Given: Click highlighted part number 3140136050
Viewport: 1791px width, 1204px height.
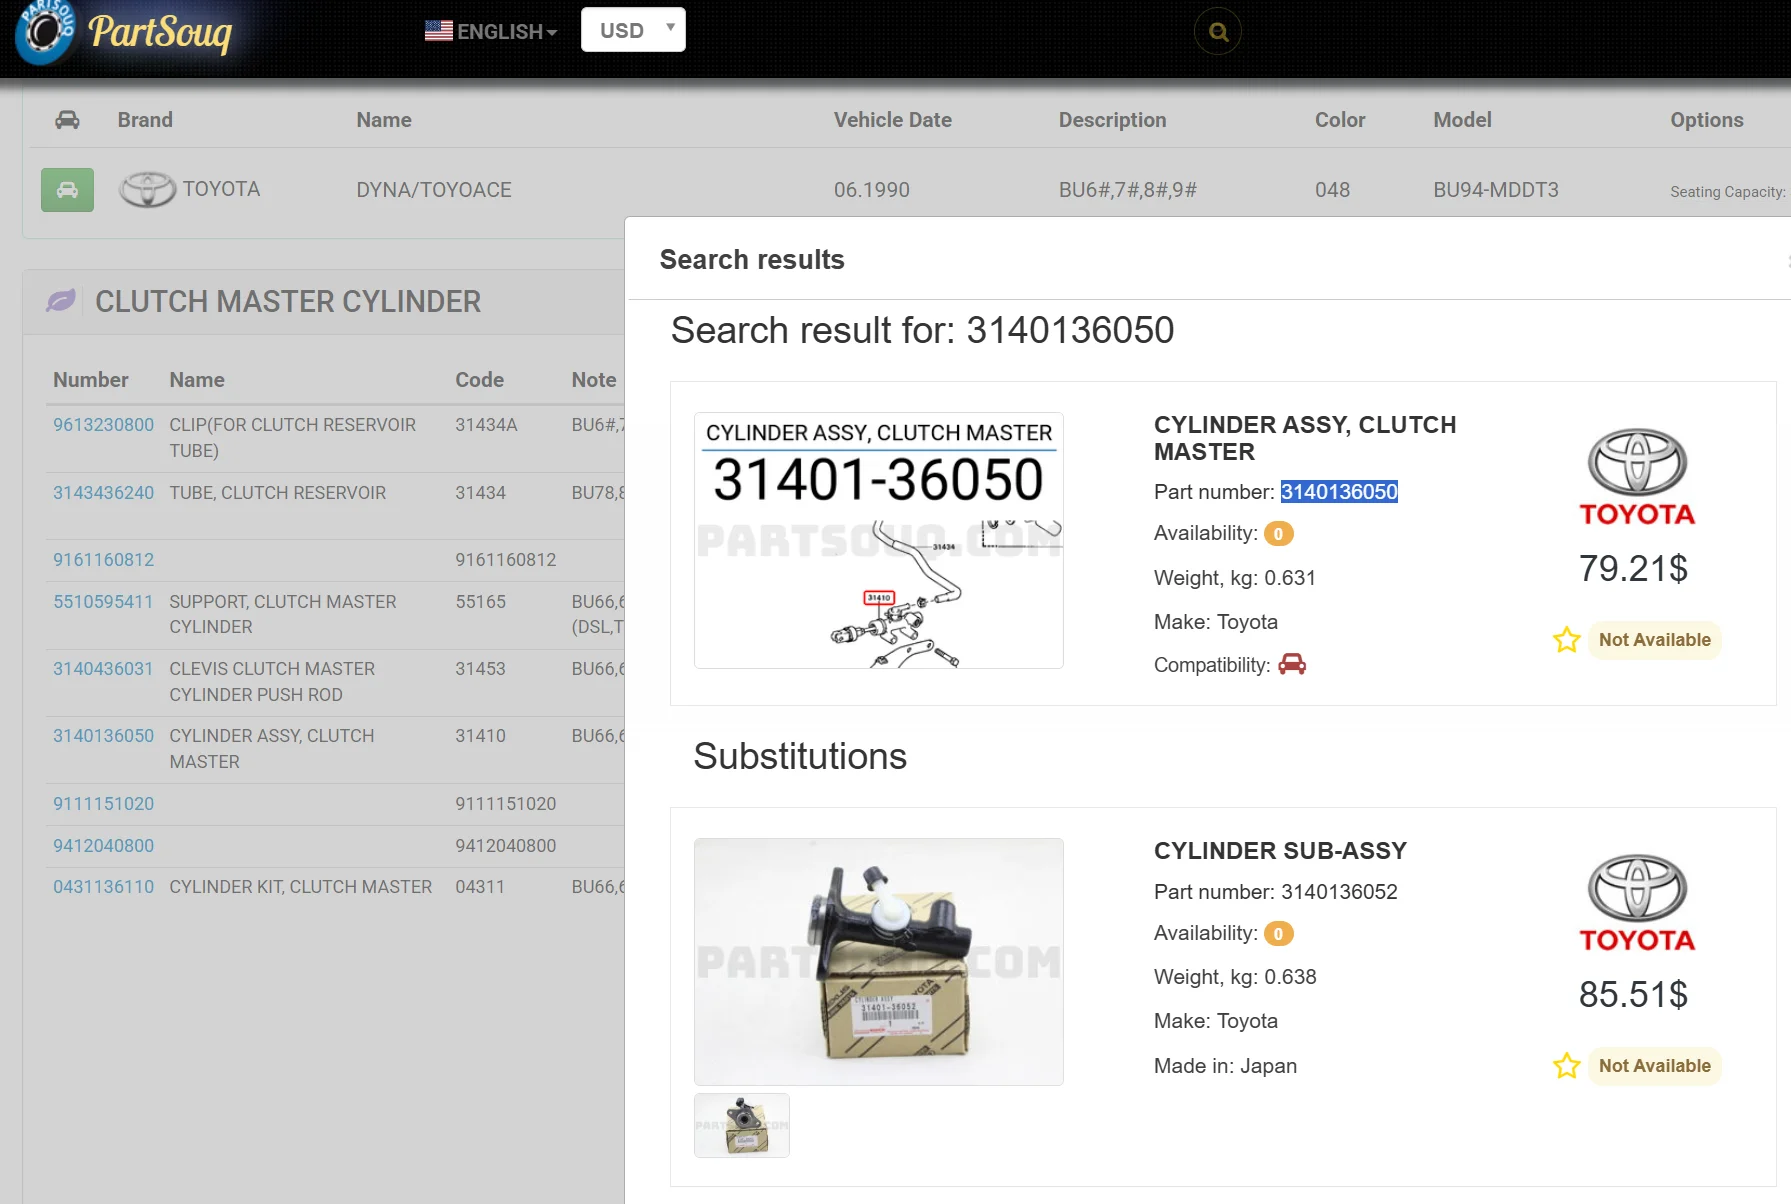Looking at the screenshot, I should [x=1339, y=492].
